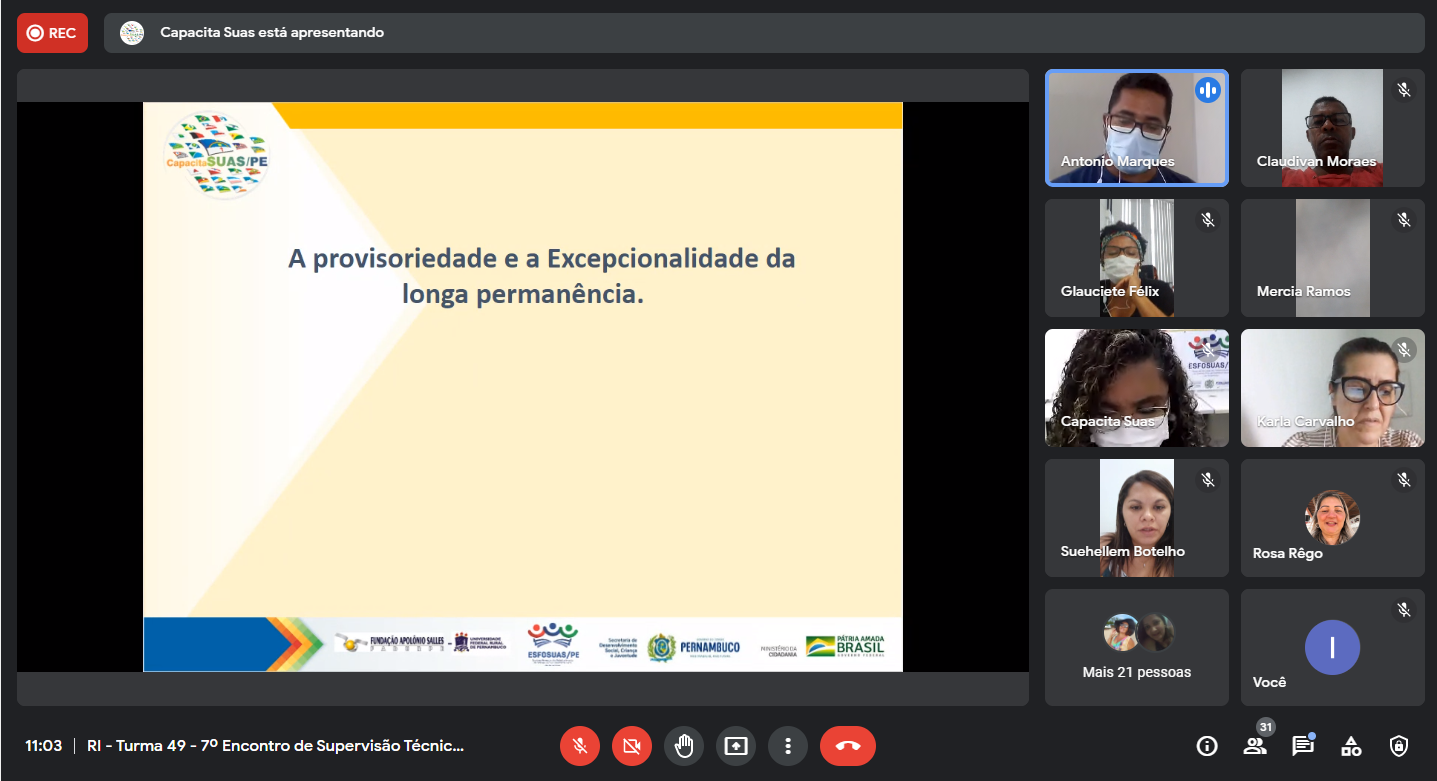
Task: Click the meeting title 'RI - Turma 49'
Action: coord(275,746)
